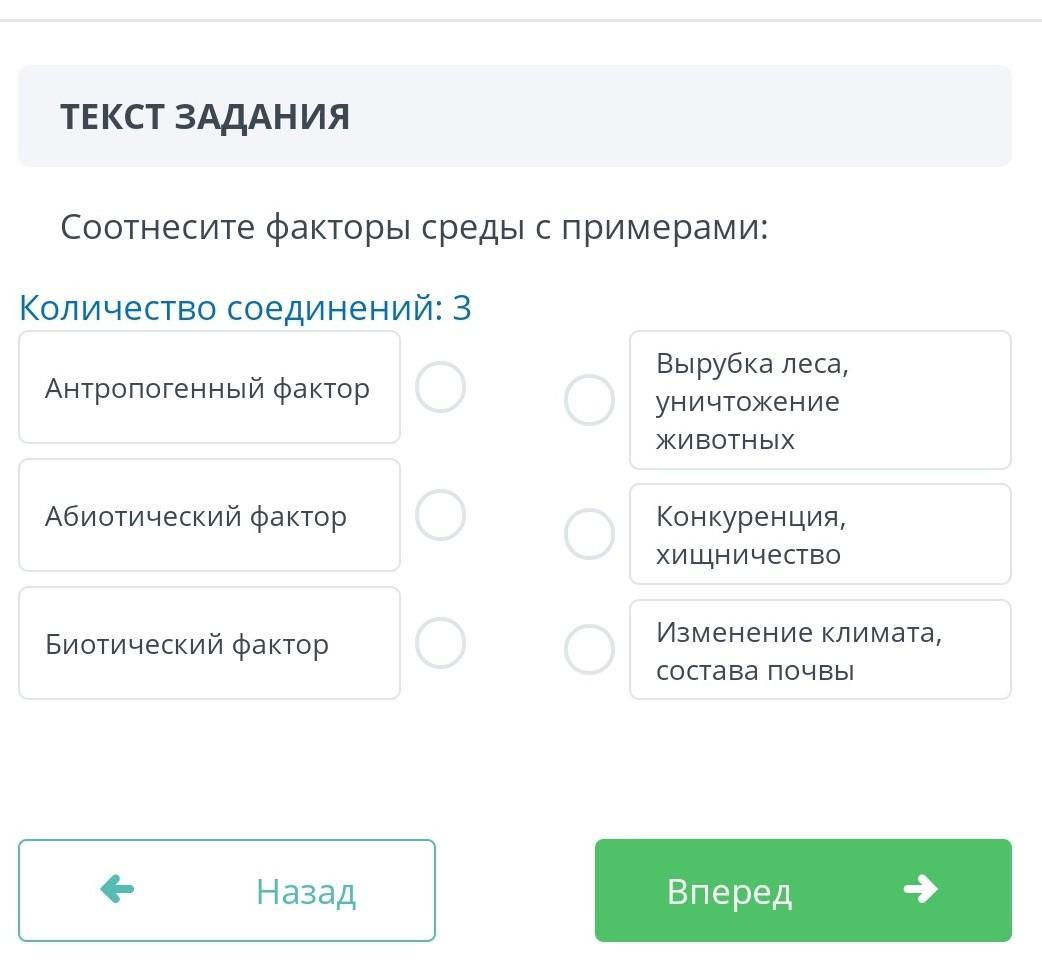Screen dimensions: 1042x963
Task: Proceed with the green Вперед button
Action: (803, 890)
